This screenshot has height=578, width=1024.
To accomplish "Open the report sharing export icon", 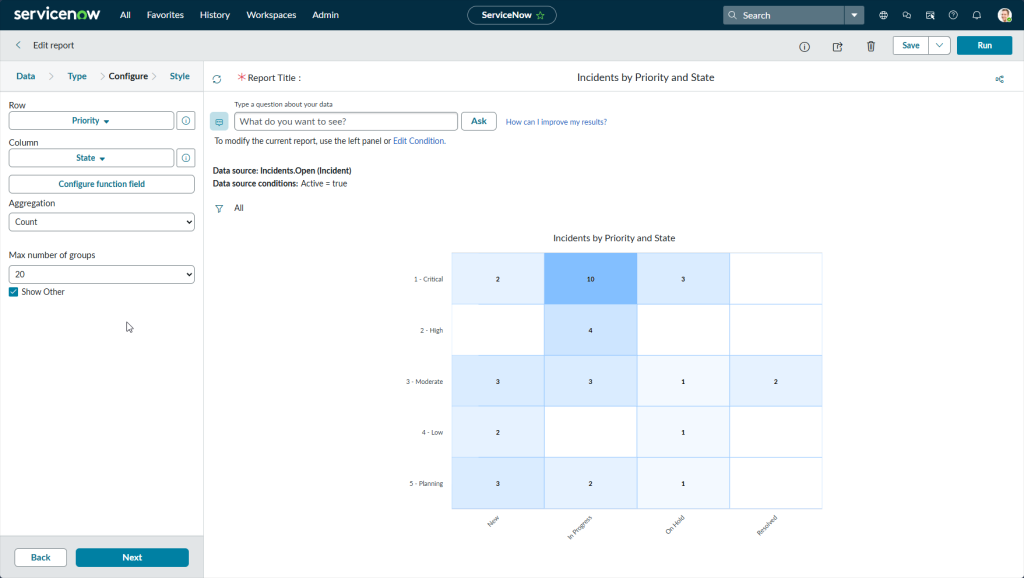I will 837,46.
